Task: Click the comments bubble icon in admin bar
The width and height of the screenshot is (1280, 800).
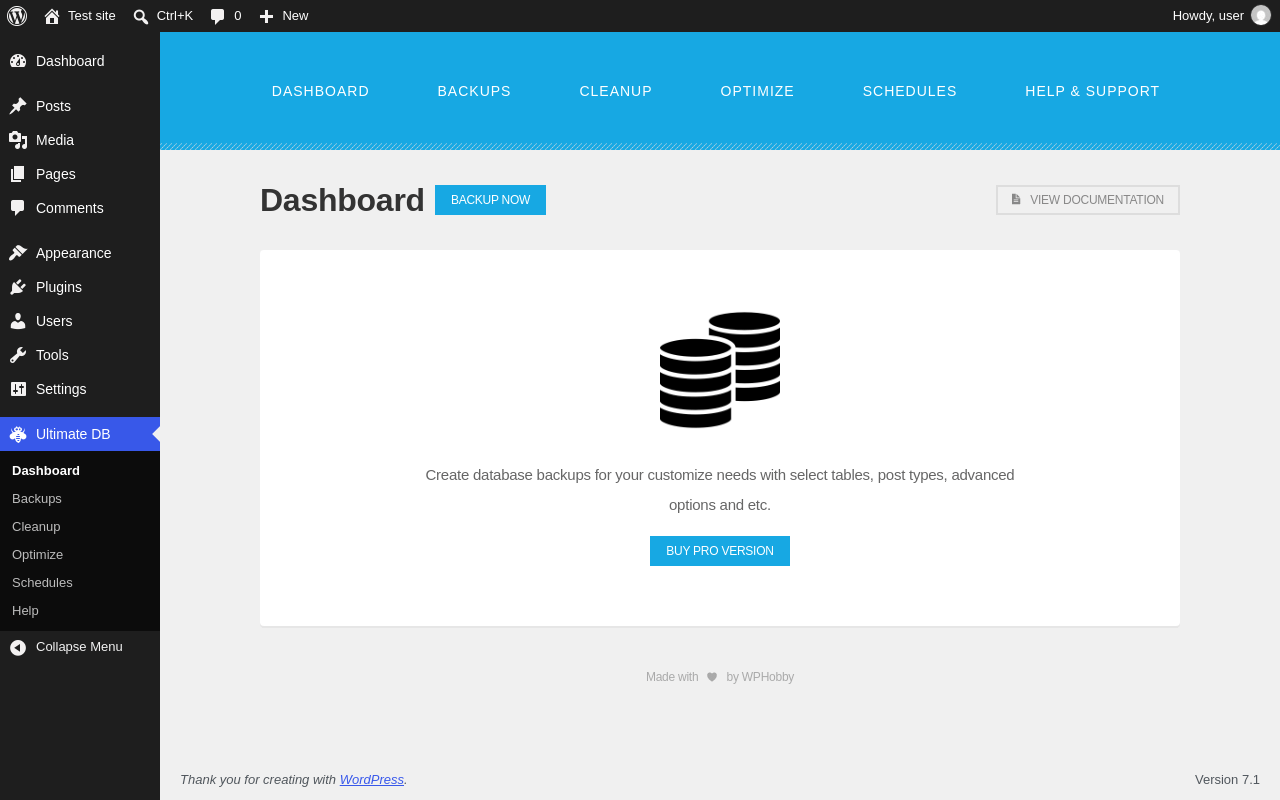Action: coord(218,16)
